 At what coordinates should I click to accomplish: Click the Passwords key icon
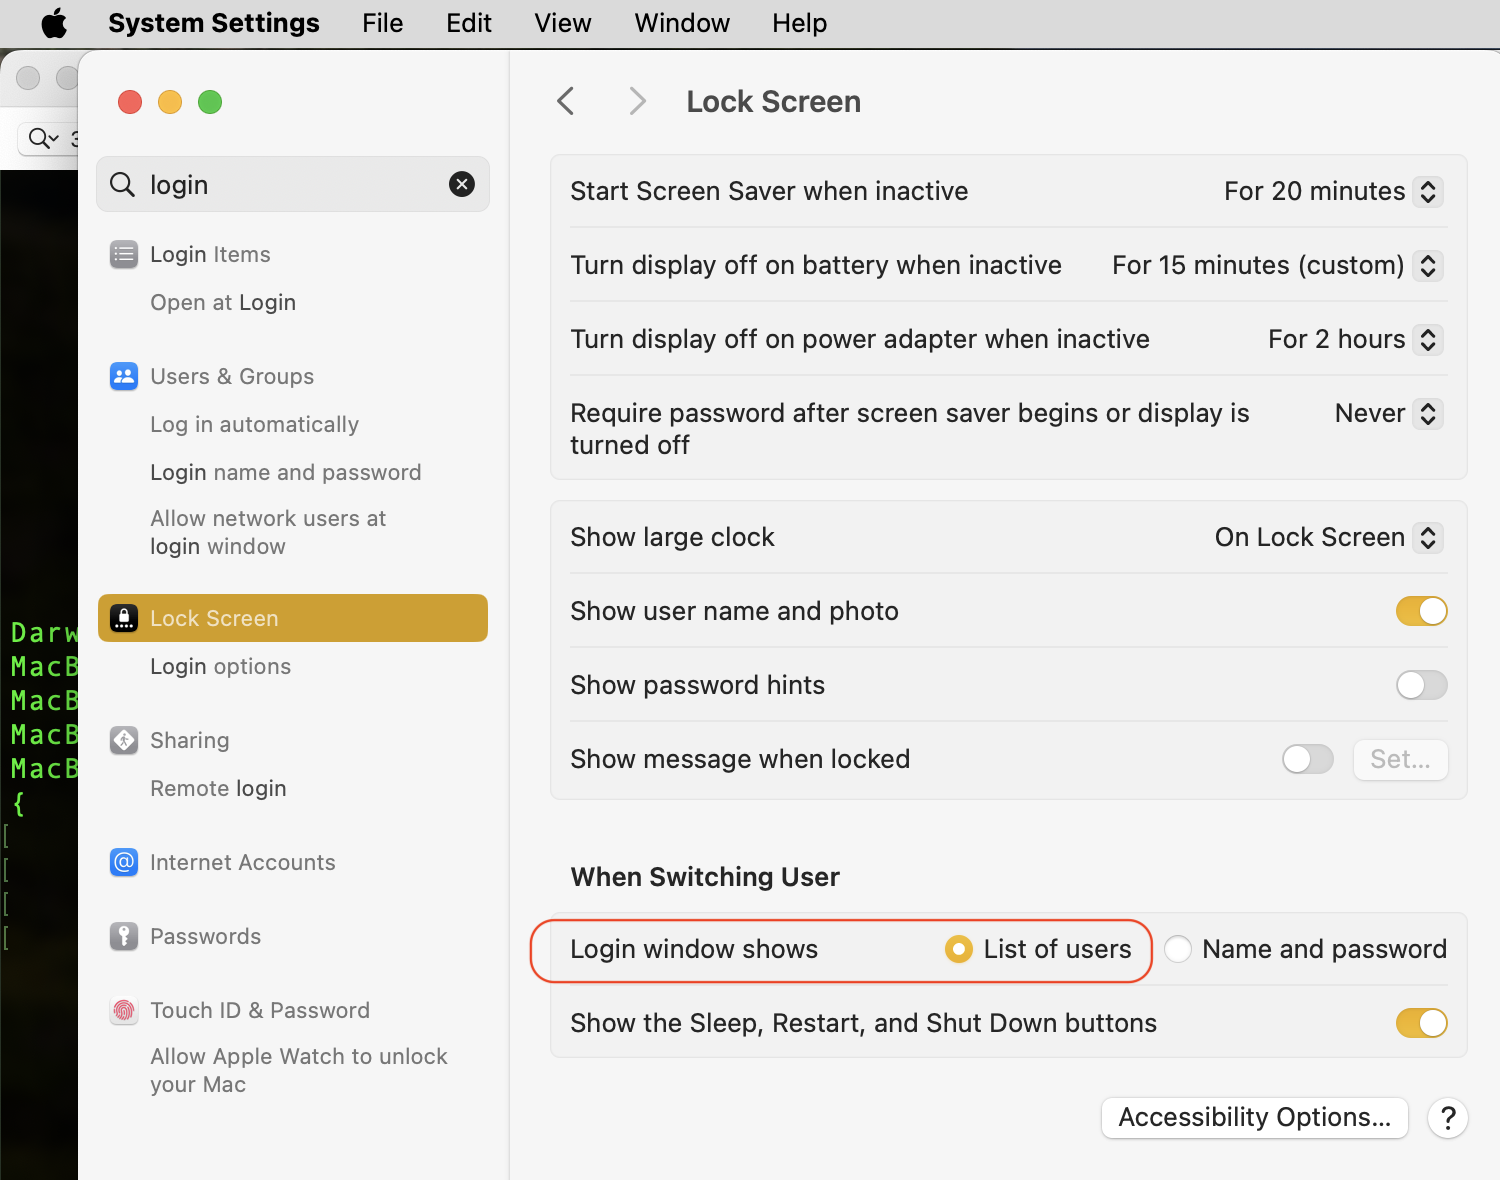124,936
